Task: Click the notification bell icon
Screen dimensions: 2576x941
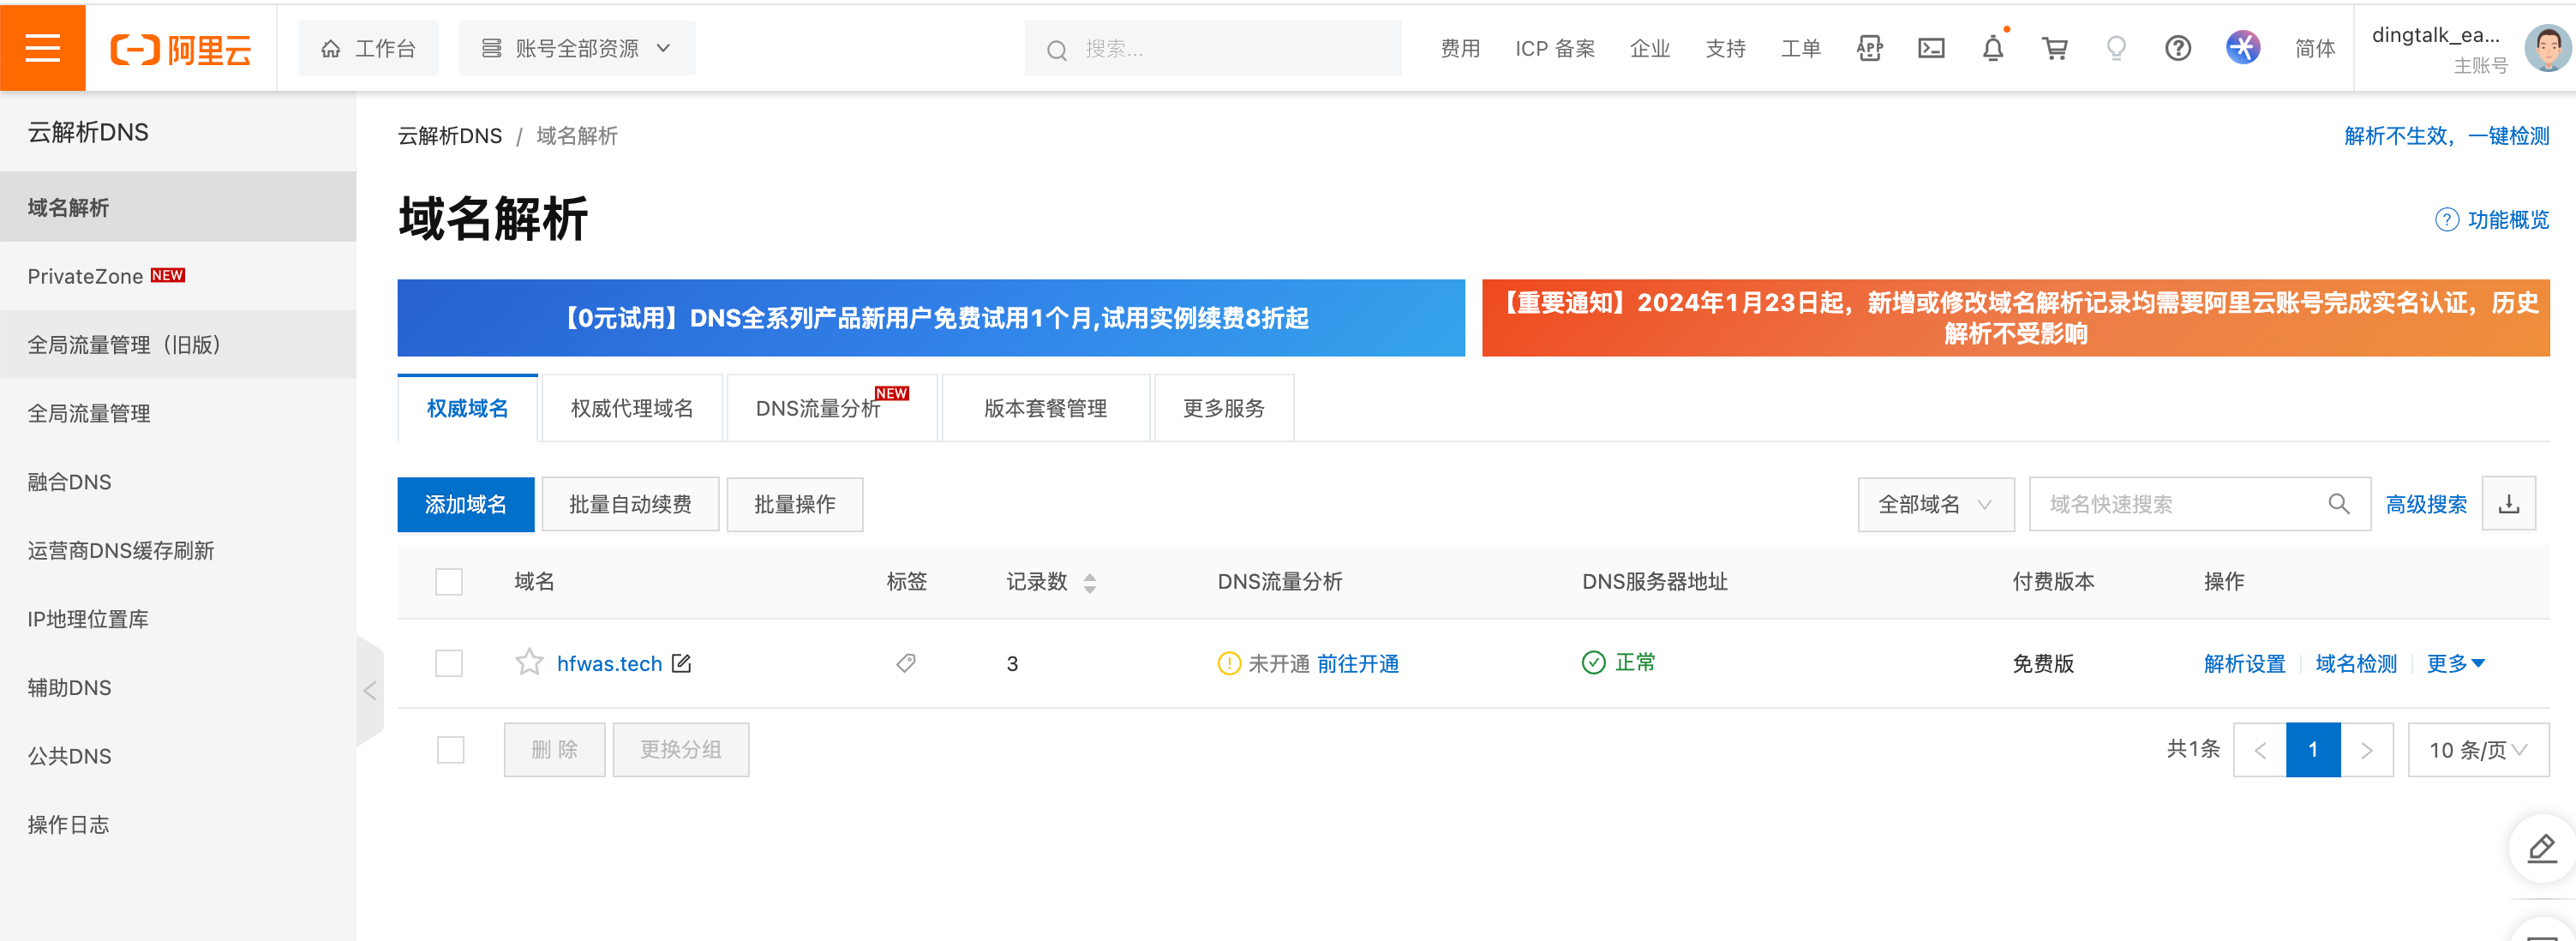Action: tap(1992, 47)
